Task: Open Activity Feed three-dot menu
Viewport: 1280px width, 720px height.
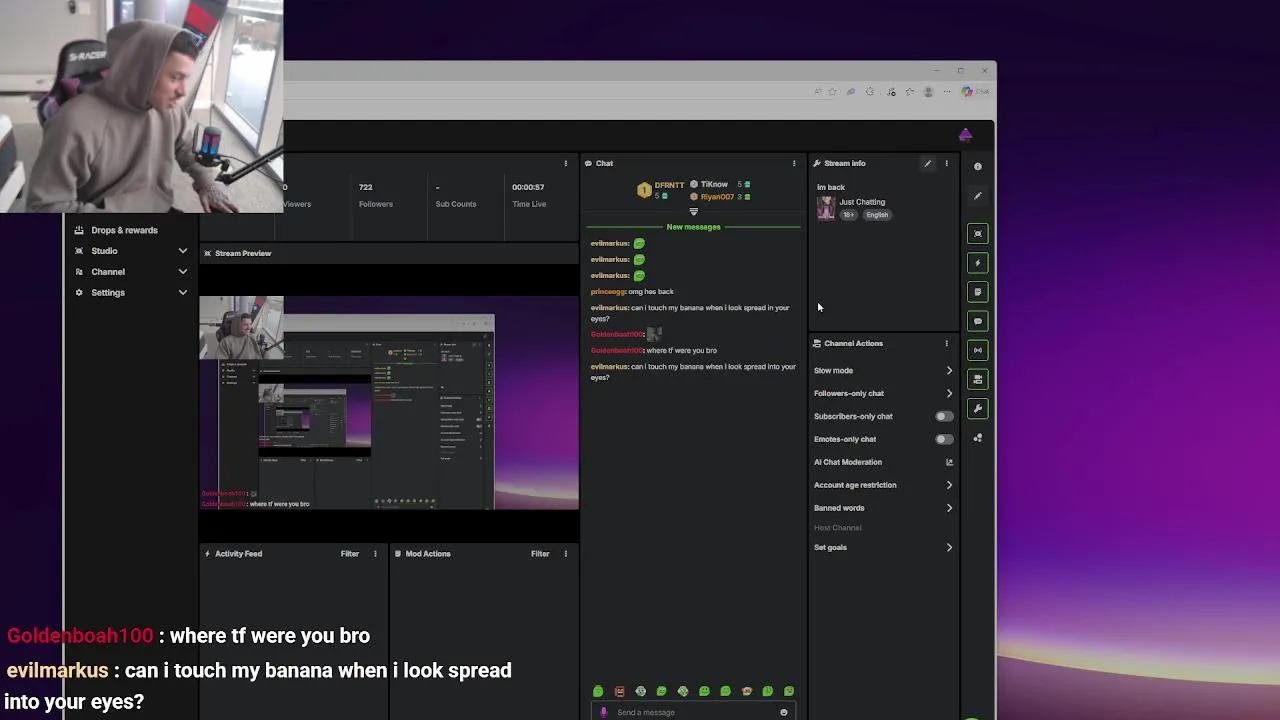Action: click(x=375, y=553)
